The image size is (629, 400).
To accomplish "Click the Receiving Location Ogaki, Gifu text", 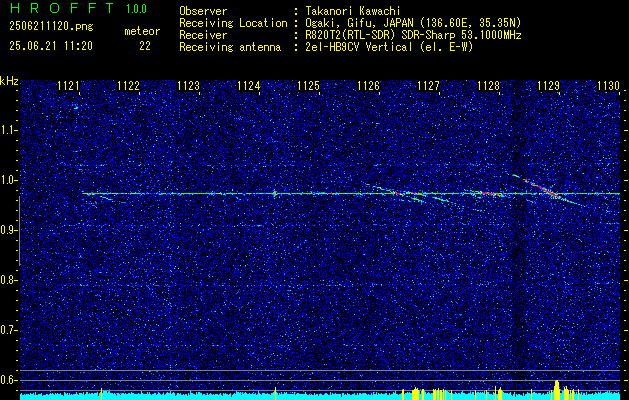I will [413, 23].
